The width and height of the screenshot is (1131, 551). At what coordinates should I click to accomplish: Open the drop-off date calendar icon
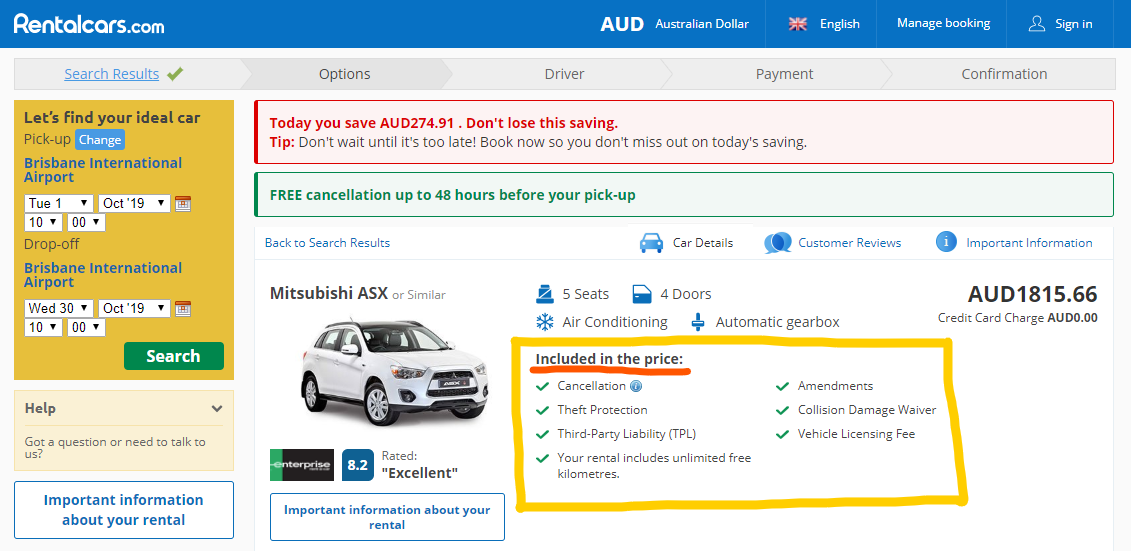coord(182,309)
